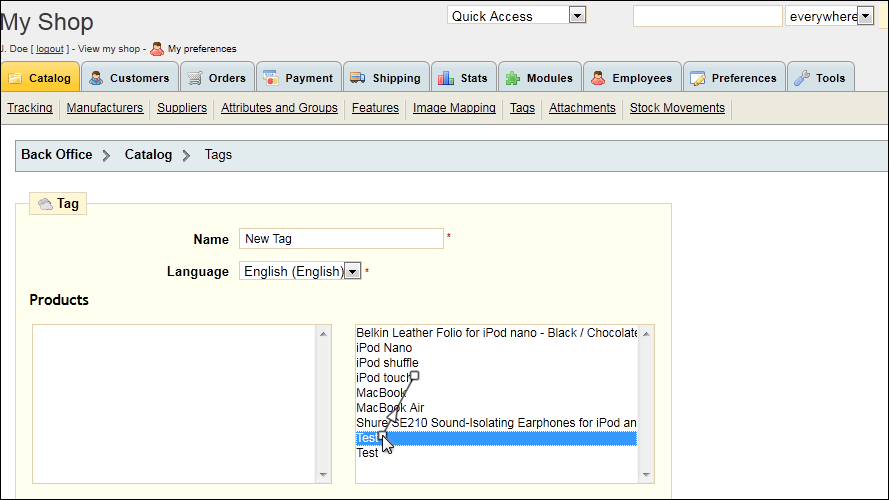The image size is (889, 500).
Task: Switch to the Preferences tab
Action: (734, 78)
